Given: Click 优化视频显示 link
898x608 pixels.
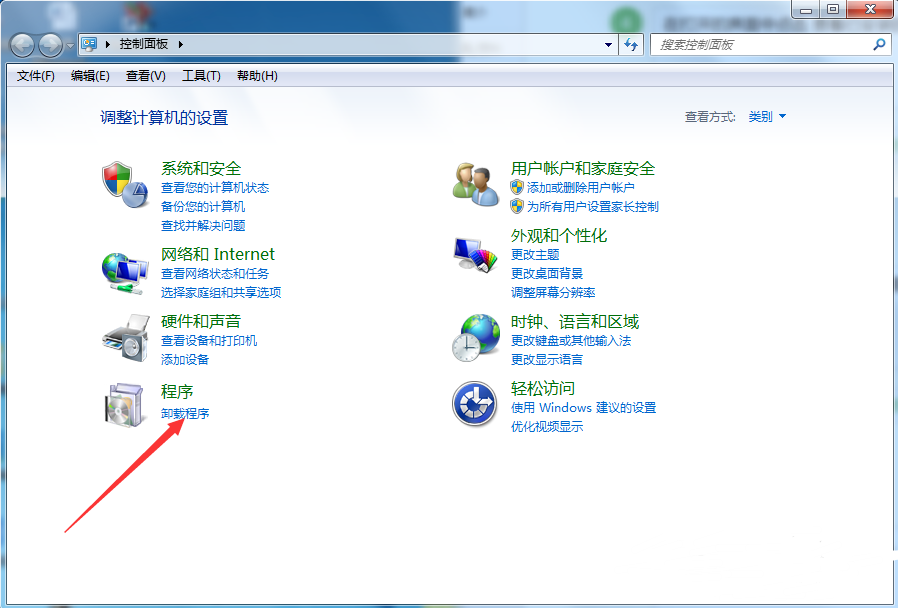Looking at the screenshot, I should click(547, 427).
